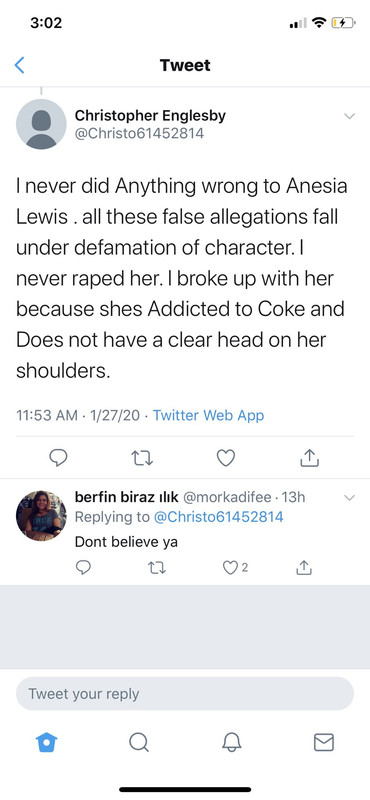The height and width of the screenshot is (800, 370).
Task: Tap the back arrow in the header
Action: [x=19, y=65]
